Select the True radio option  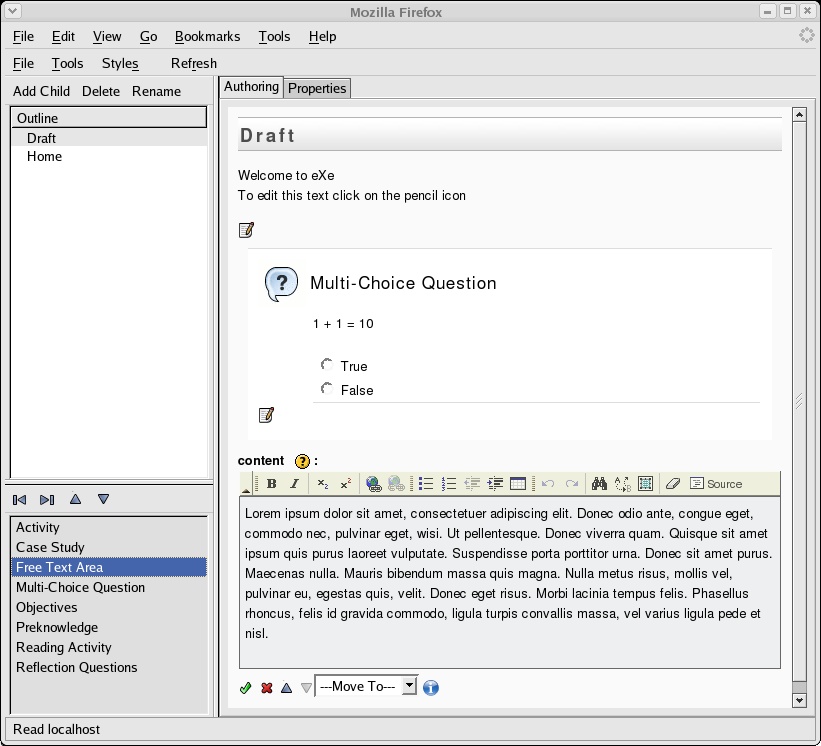point(327,364)
